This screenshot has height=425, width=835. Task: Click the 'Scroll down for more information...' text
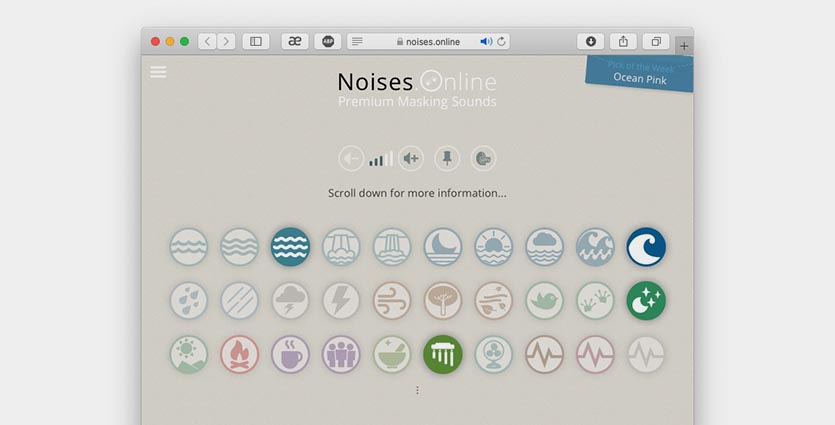pyautogui.click(x=418, y=193)
